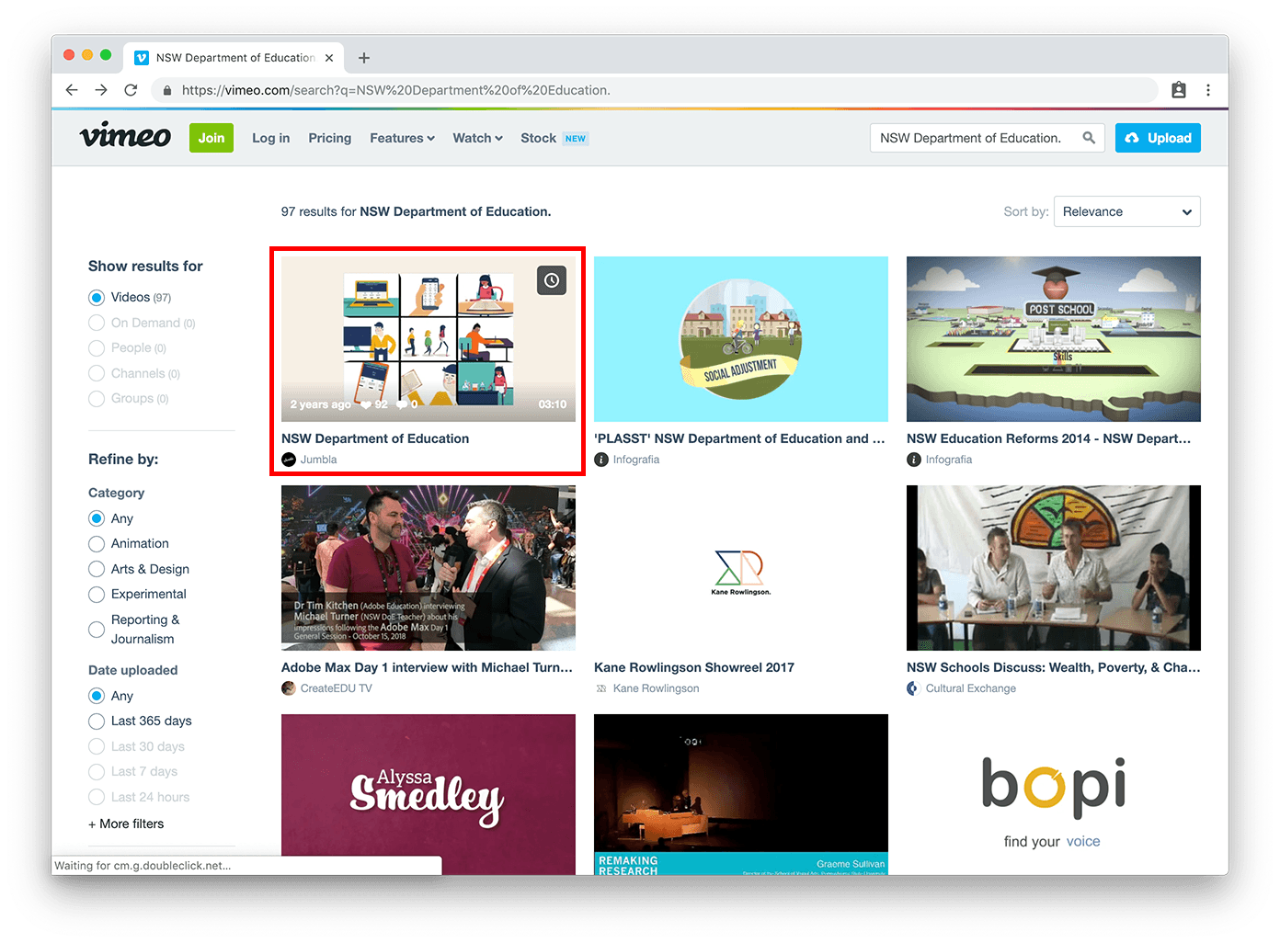Click the search magnifier icon
This screenshot has width=1280, height=943.
coord(1089,138)
